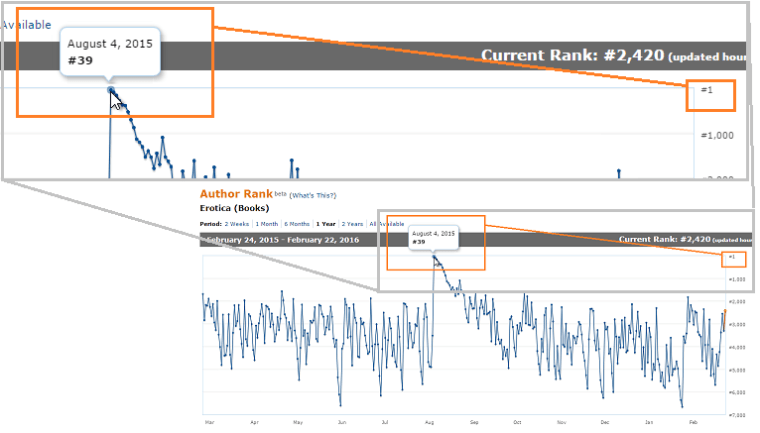Click the #7,000 rank axis label

coord(735,414)
